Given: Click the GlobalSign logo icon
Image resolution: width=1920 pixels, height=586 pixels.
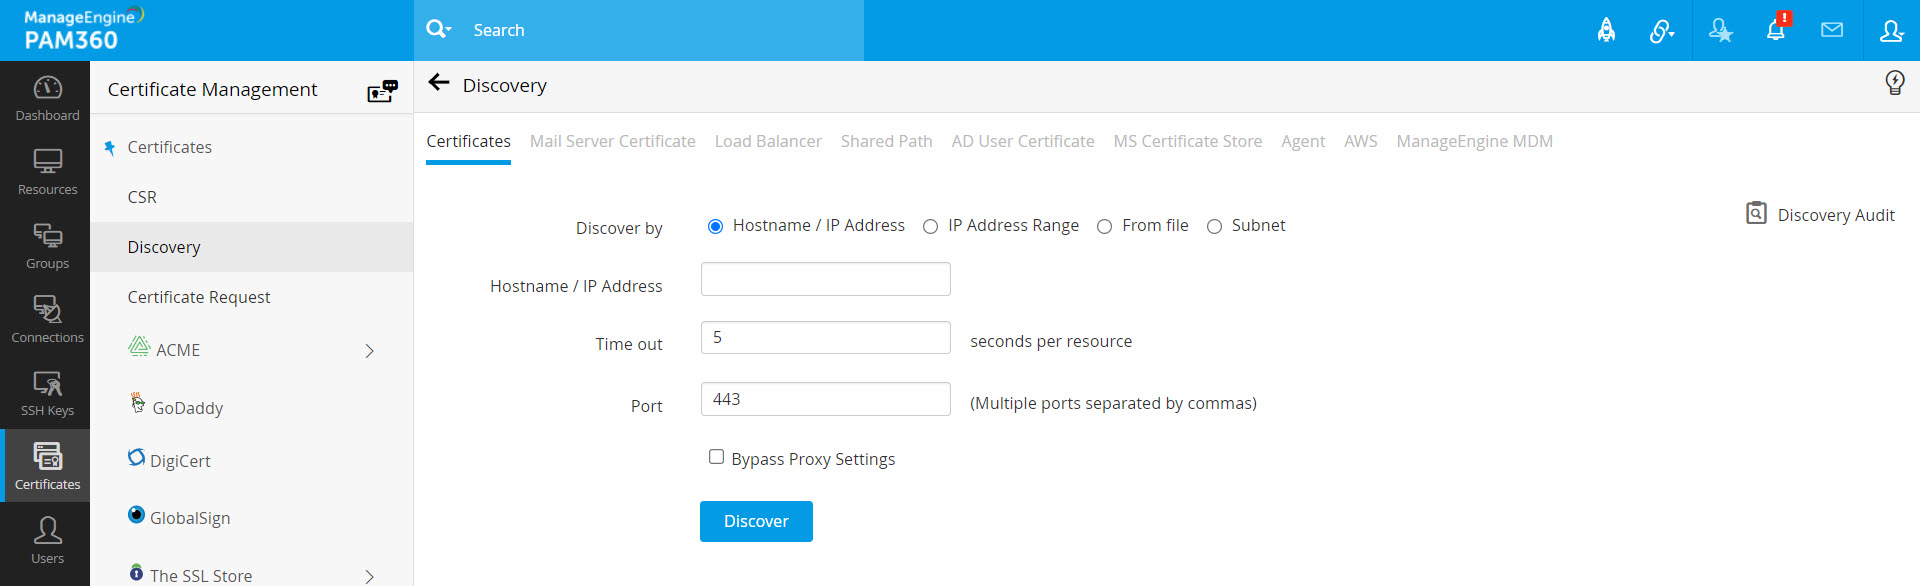Looking at the screenshot, I should (137, 514).
